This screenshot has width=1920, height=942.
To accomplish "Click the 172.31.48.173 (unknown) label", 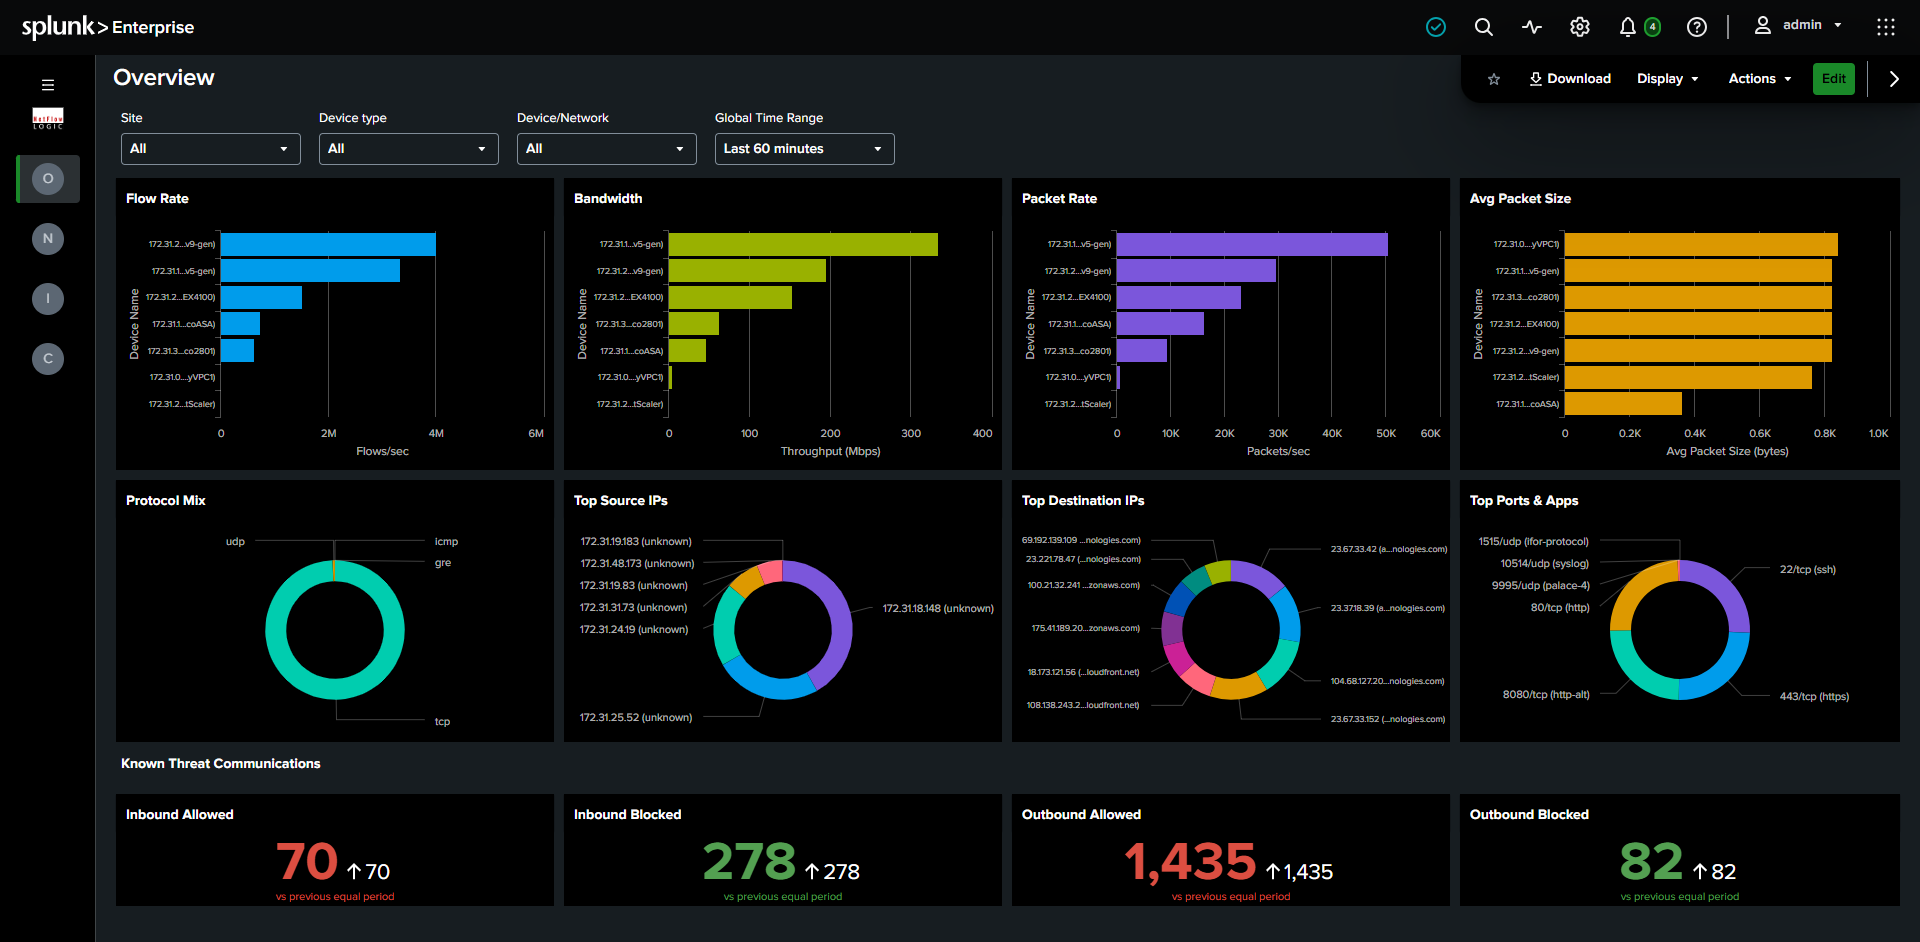I will pyautogui.click(x=637, y=564).
